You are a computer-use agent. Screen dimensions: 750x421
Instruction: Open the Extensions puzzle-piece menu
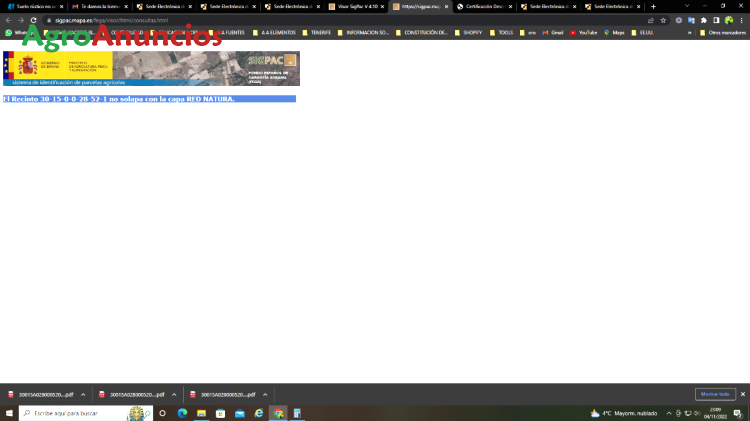click(704, 21)
